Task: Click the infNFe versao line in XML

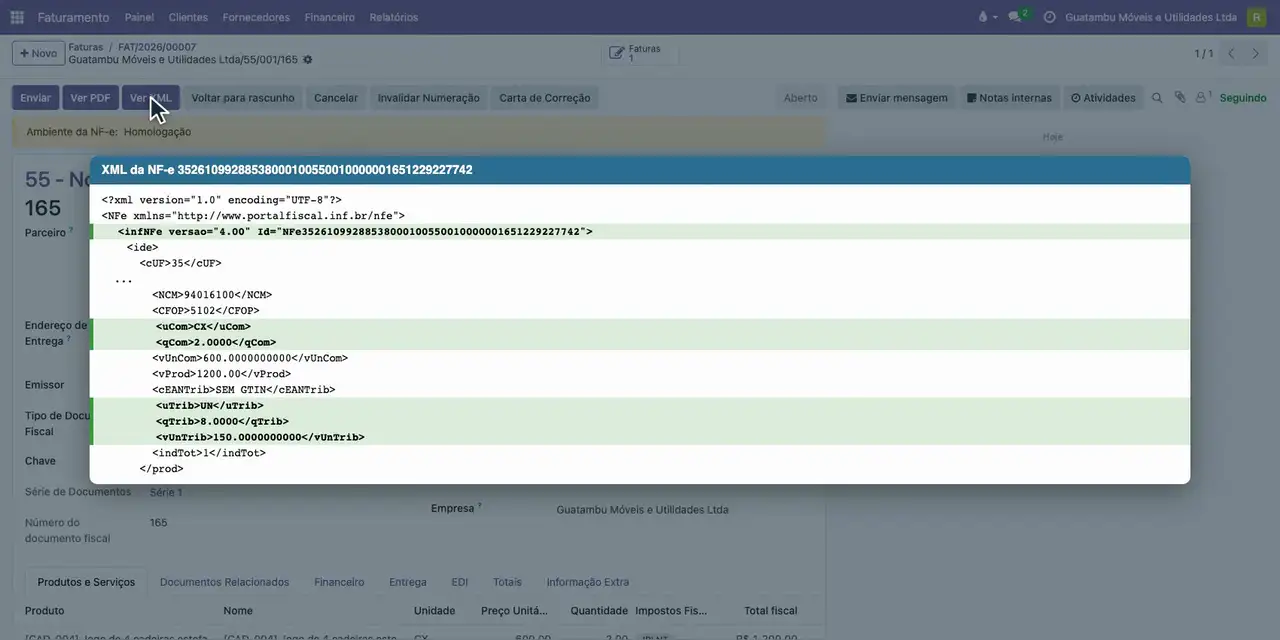Action: point(640,232)
